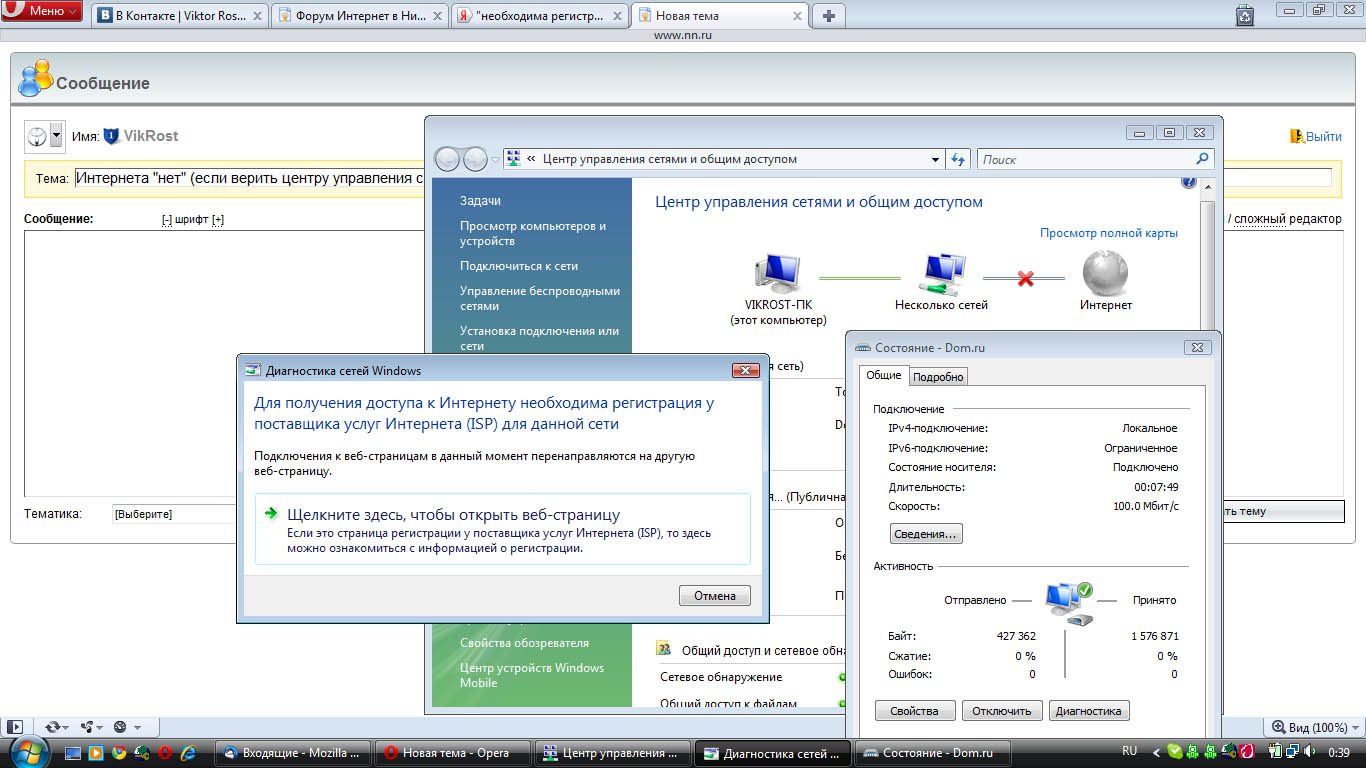This screenshot has height=768, width=1366.
Task: Switch to the "необходима регистр..." tab
Action: click(x=540, y=16)
